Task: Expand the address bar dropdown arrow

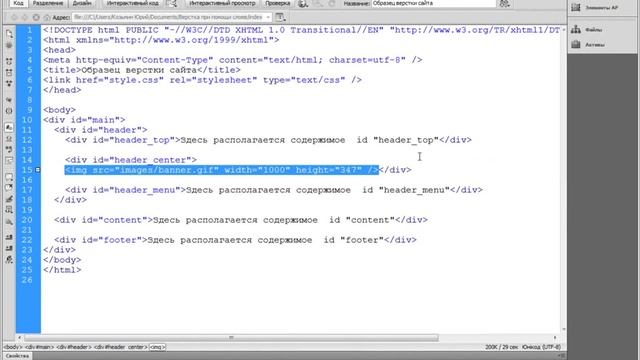Action: [268, 17]
